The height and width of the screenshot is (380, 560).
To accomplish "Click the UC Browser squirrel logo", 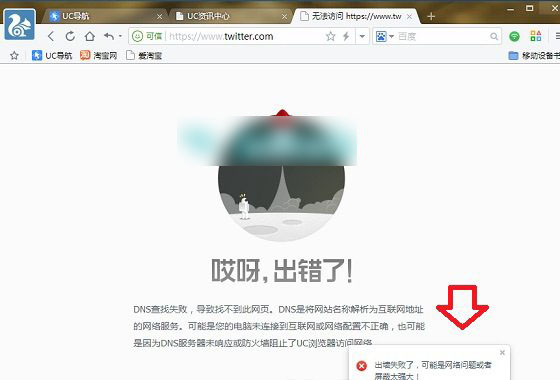I will coord(20,24).
